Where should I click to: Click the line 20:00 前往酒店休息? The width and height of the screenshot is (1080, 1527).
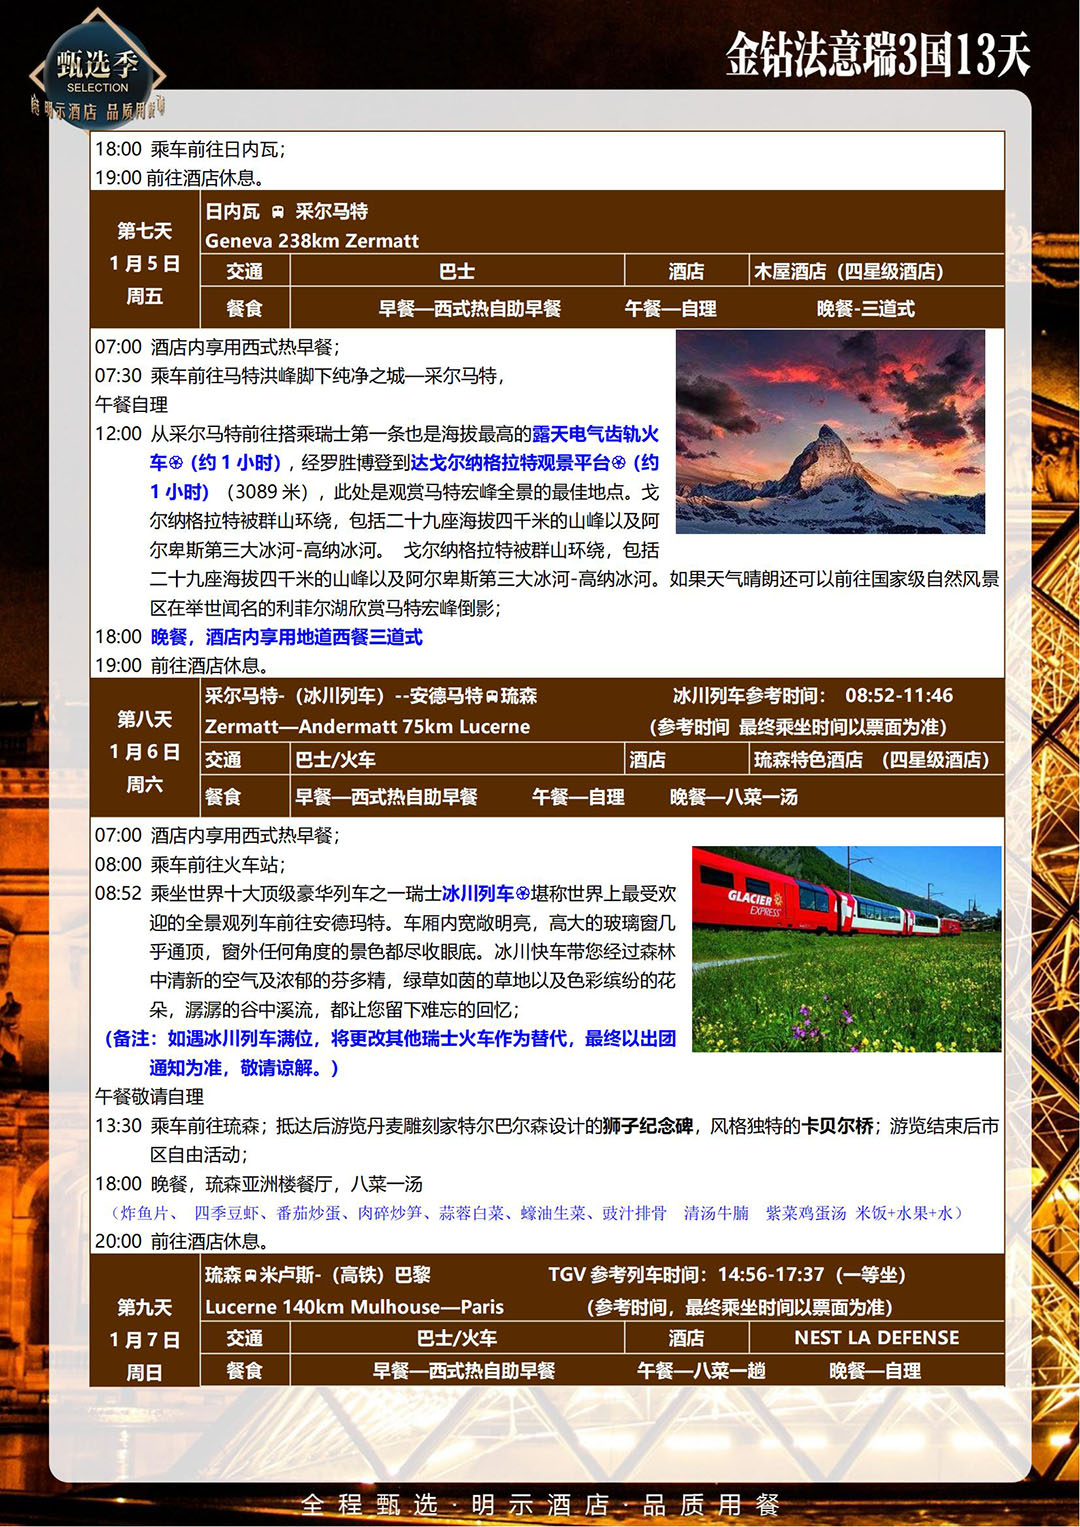click(x=182, y=1242)
